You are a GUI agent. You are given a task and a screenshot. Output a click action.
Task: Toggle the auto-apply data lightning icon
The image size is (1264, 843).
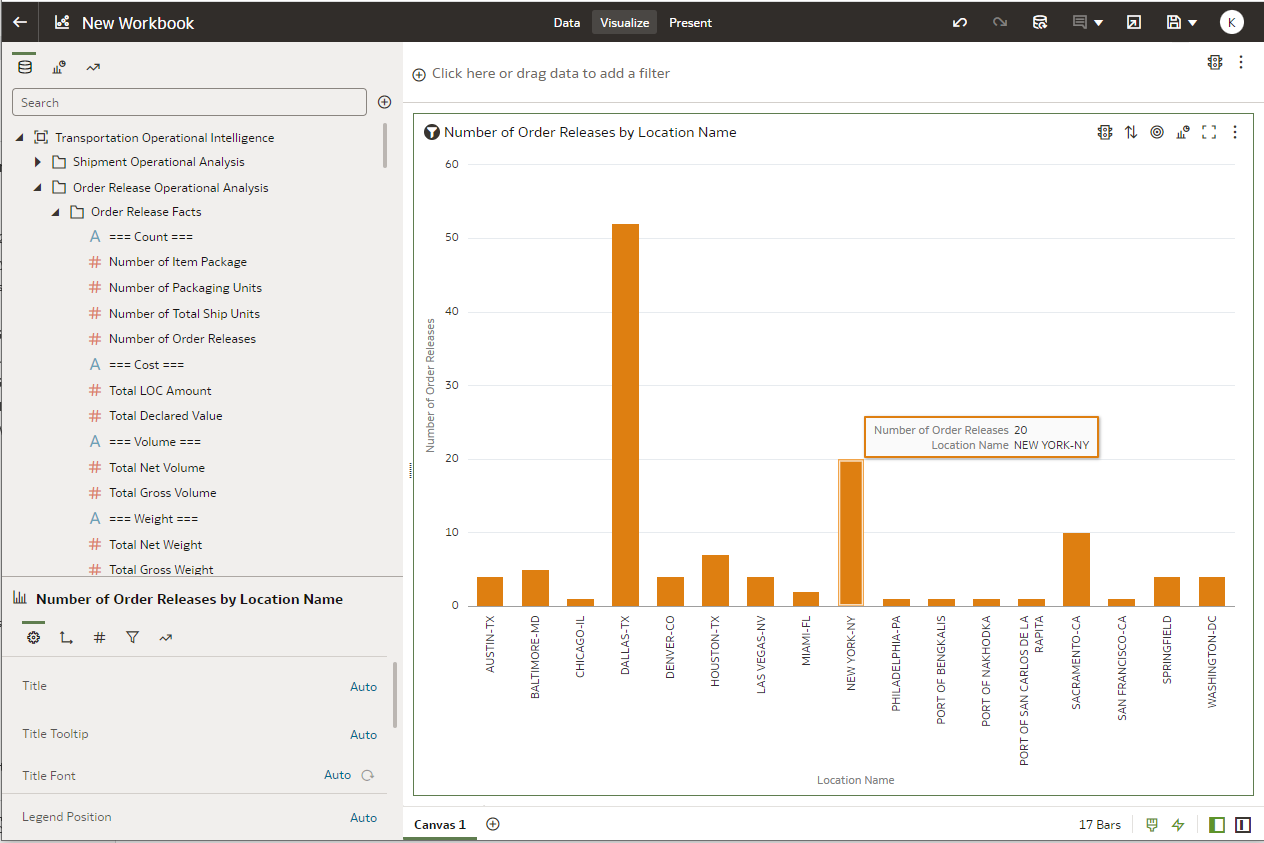click(x=1178, y=825)
